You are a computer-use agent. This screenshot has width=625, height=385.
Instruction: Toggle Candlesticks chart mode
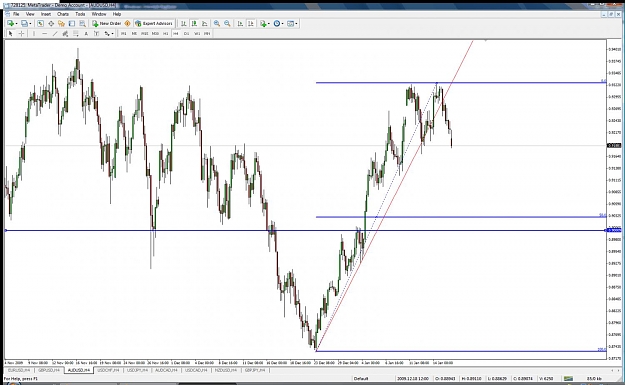coord(194,24)
